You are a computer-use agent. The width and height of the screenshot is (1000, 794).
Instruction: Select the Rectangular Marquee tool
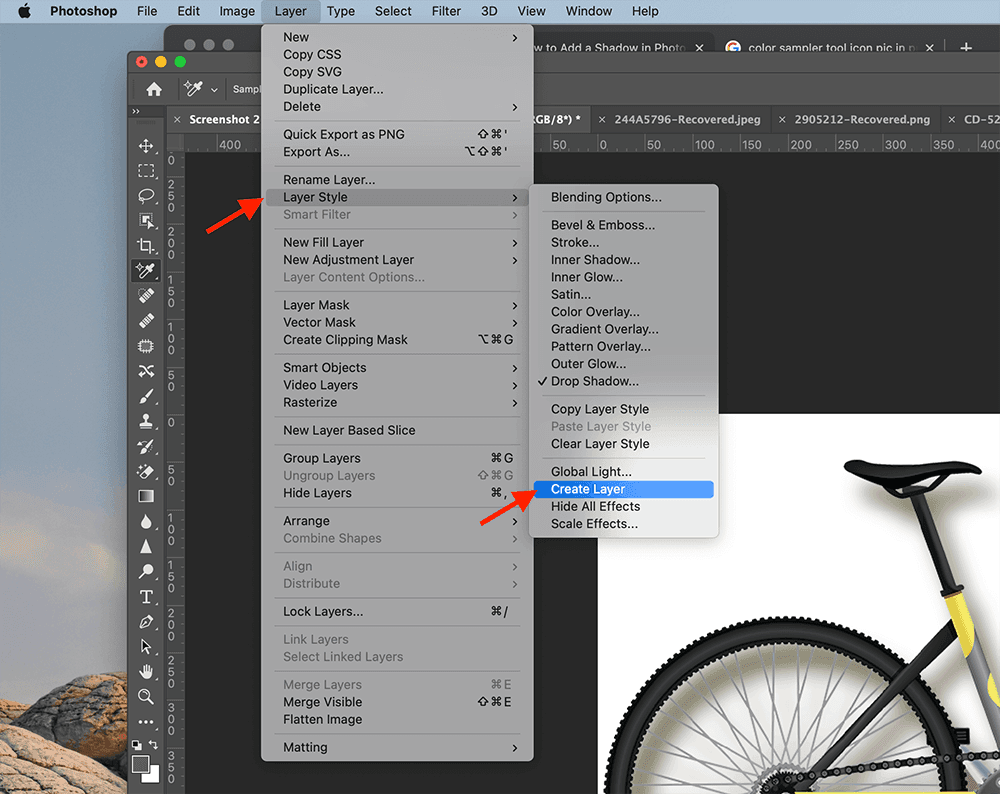click(x=146, y=171)
